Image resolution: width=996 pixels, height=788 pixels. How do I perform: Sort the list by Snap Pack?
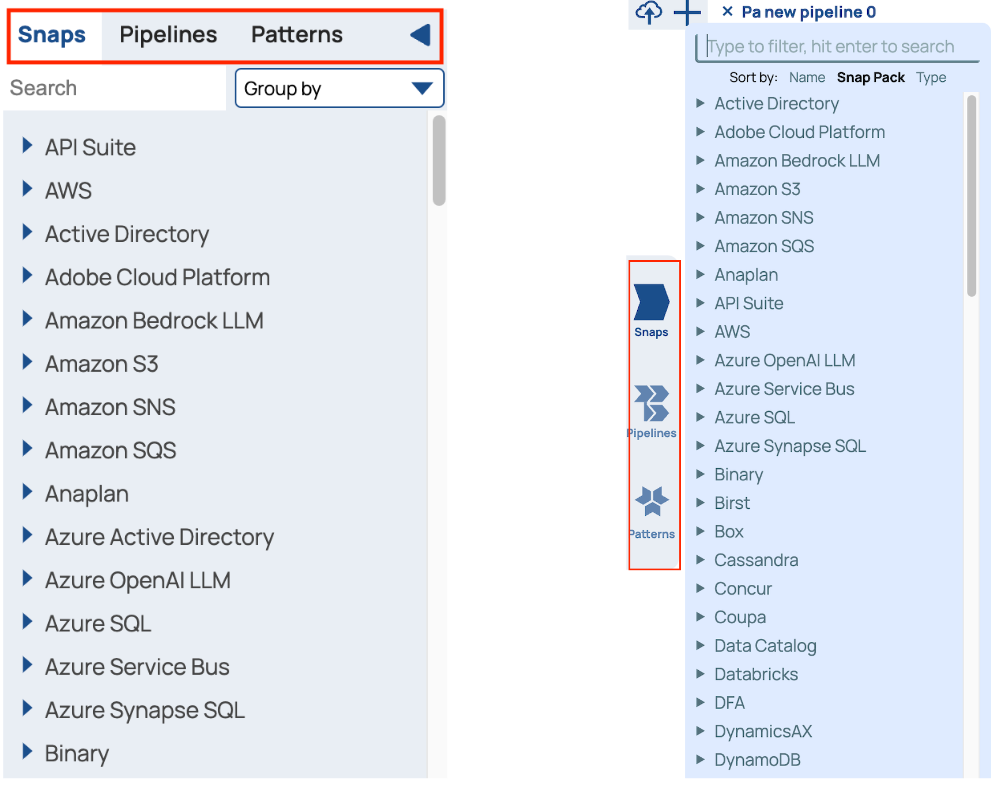pyautogui.click(x=871, y=77)
